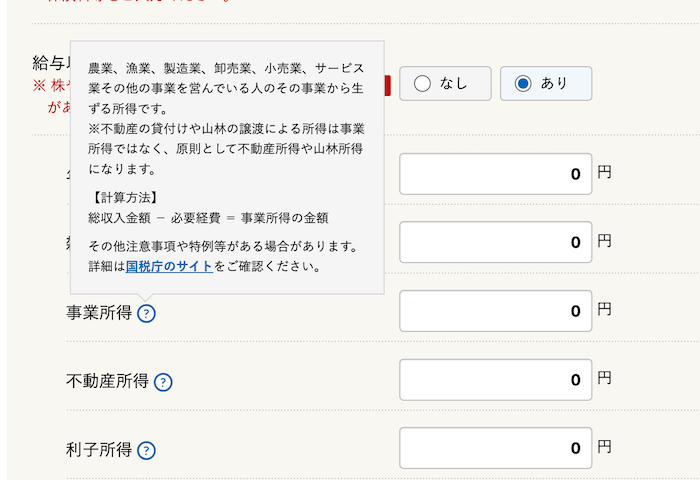700x480 pixels.
Task: Click the 利子所得 label text
Action: [x=99, y=451]
